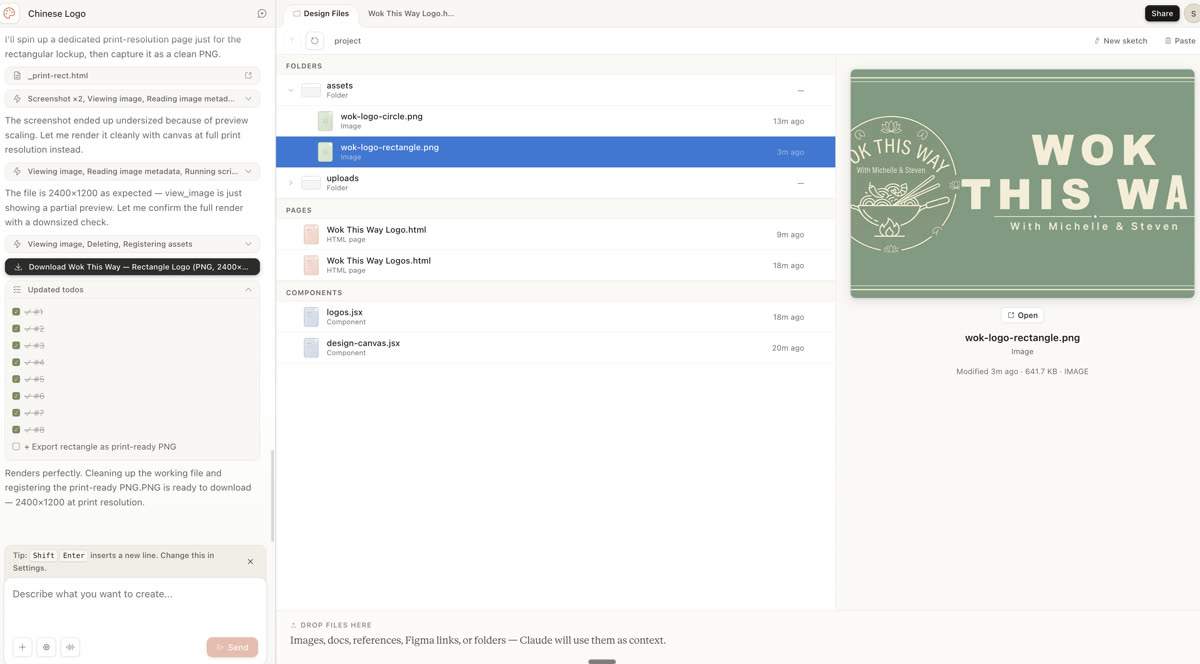Switch to the Design Files tab
Image resolution: width=1200 pixels, height=664 pixels.
(321, 14)
